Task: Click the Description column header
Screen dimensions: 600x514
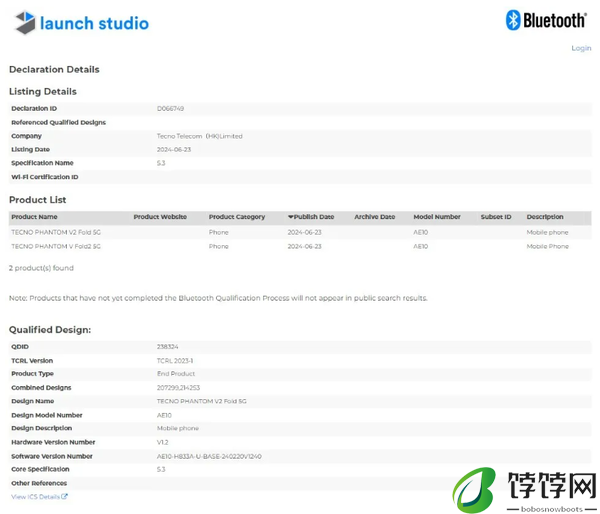Action: [x=545, y=217]
